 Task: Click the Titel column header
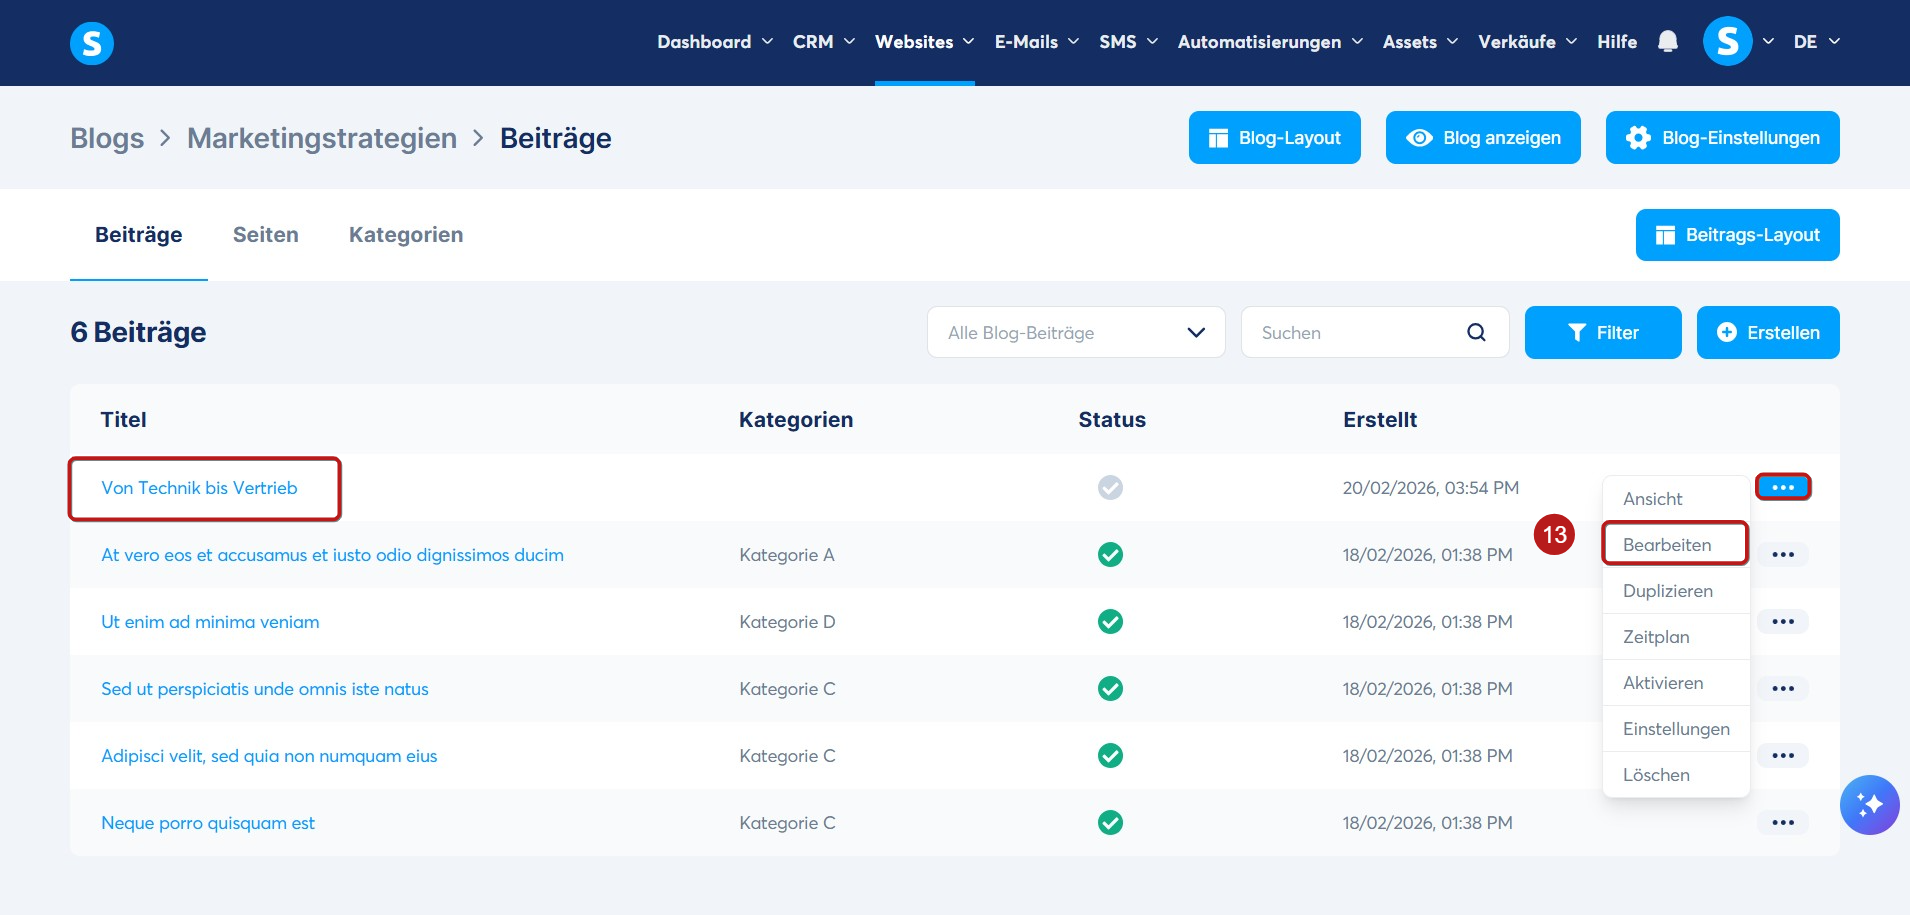[x=124, y=420]
